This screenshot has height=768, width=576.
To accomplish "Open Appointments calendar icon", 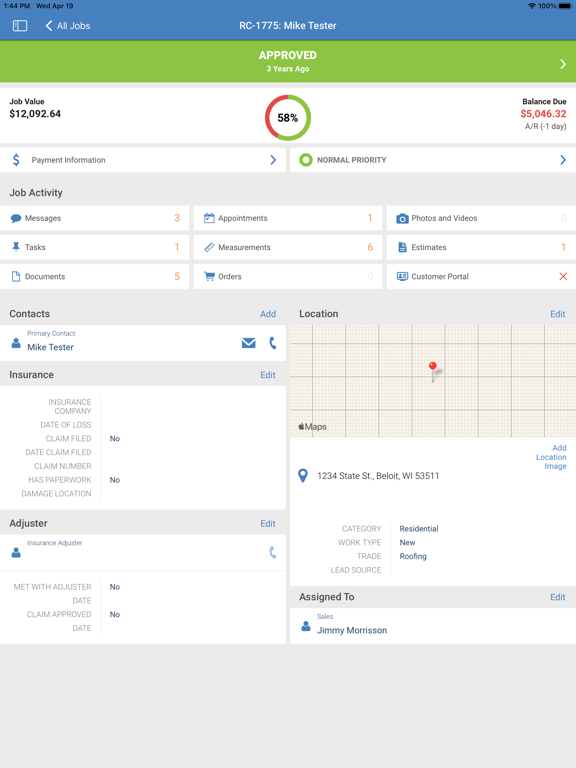I will click(x=209, y=218).
